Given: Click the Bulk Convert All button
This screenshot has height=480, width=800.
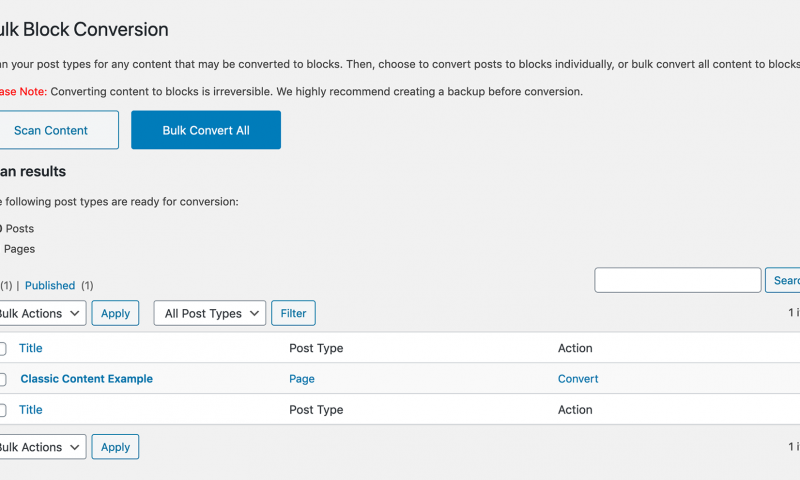Looking at the screenshot, I should [206, 130].
